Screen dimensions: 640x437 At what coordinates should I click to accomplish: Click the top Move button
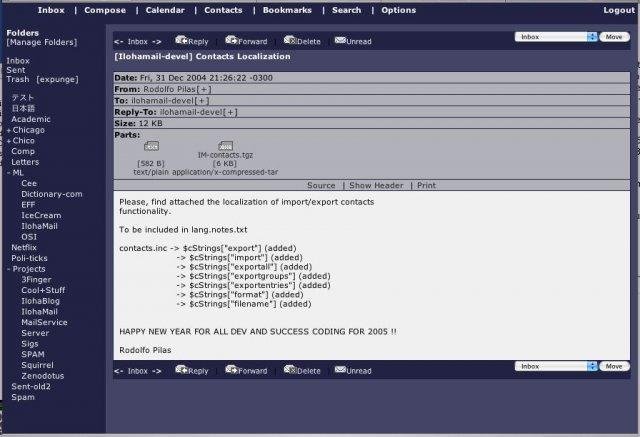pos(614,37)
